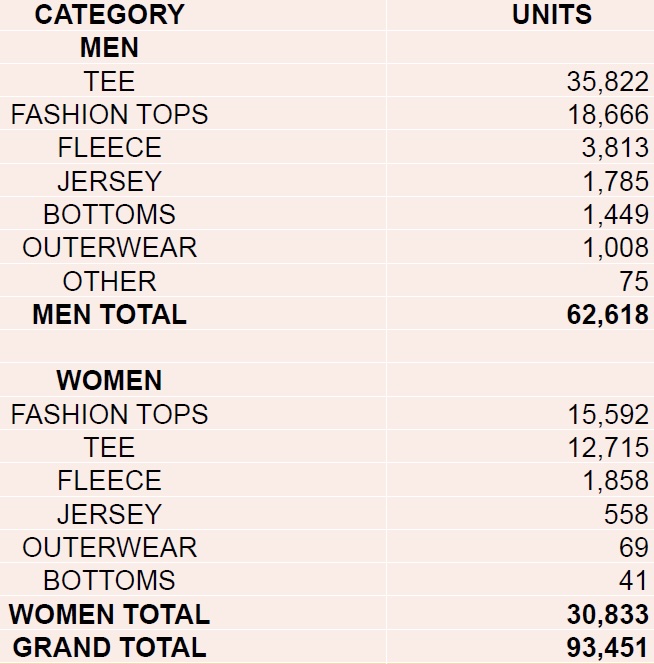Select the WOMEN TOTAL label cell
This screenshot has width=654, height=664.
[109, 614]
